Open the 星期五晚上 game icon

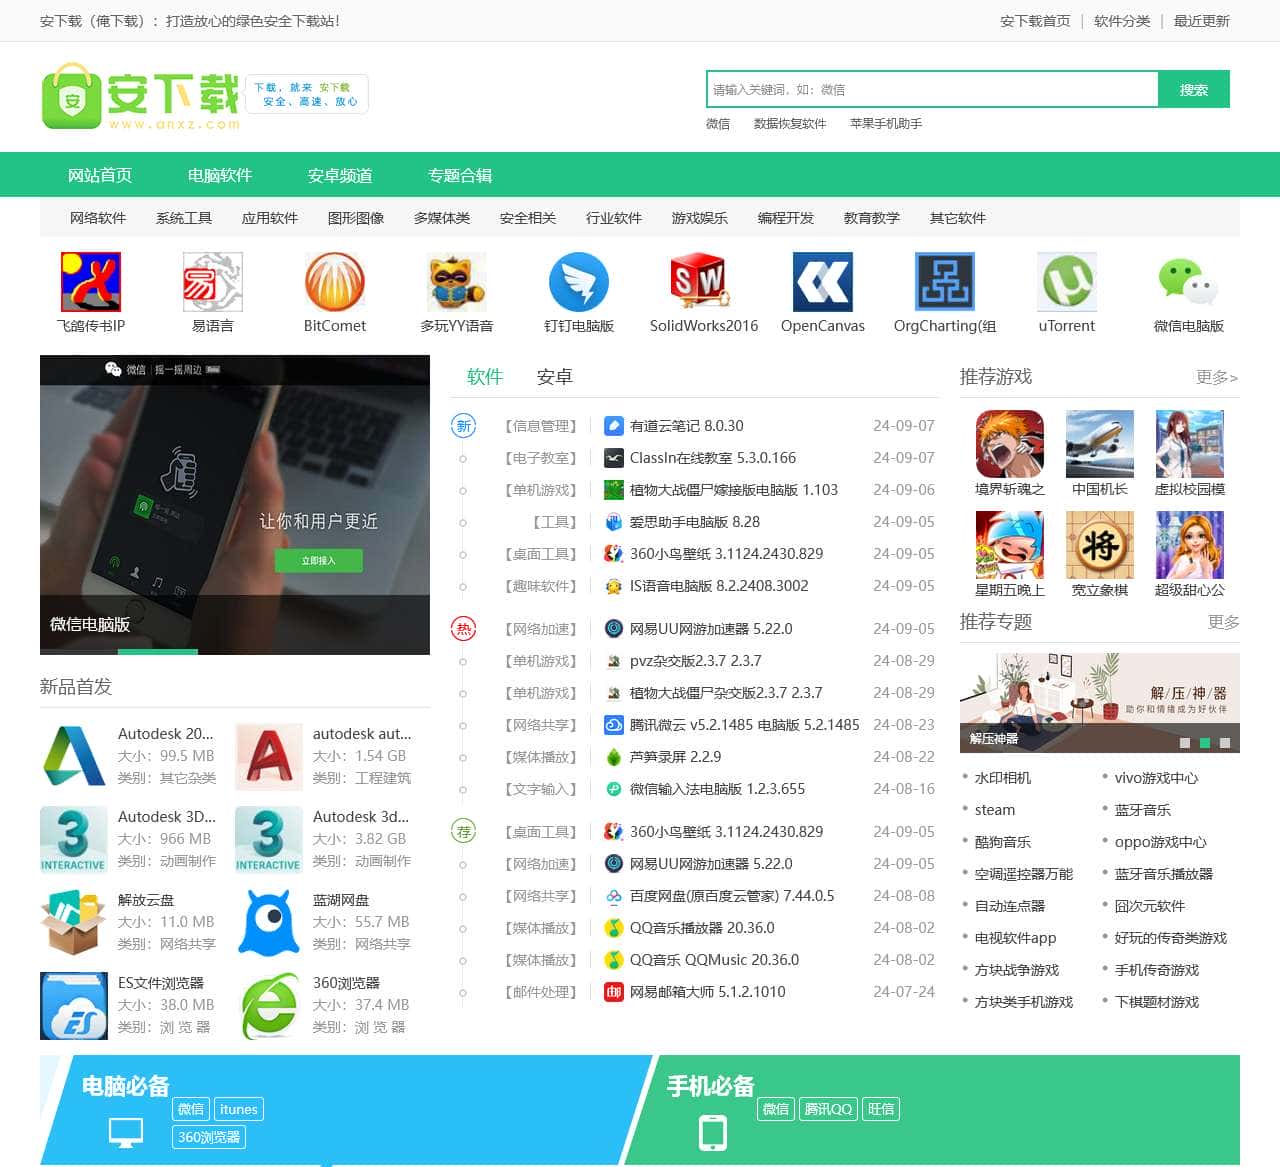click(x=1010, y=545)
